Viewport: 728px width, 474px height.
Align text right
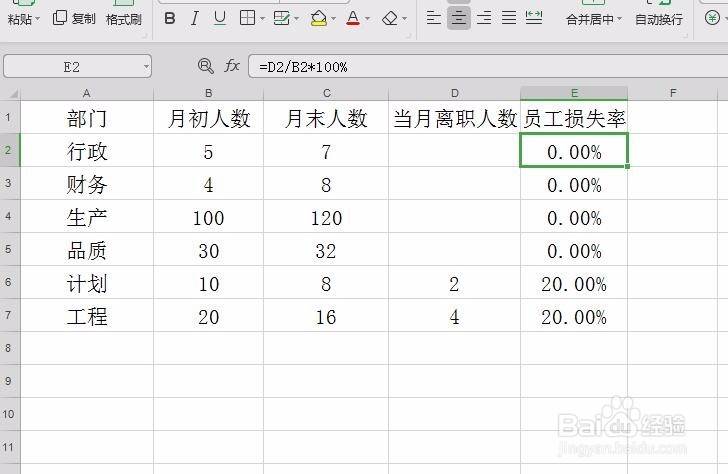pyautogui.click(x=484, y=19)
